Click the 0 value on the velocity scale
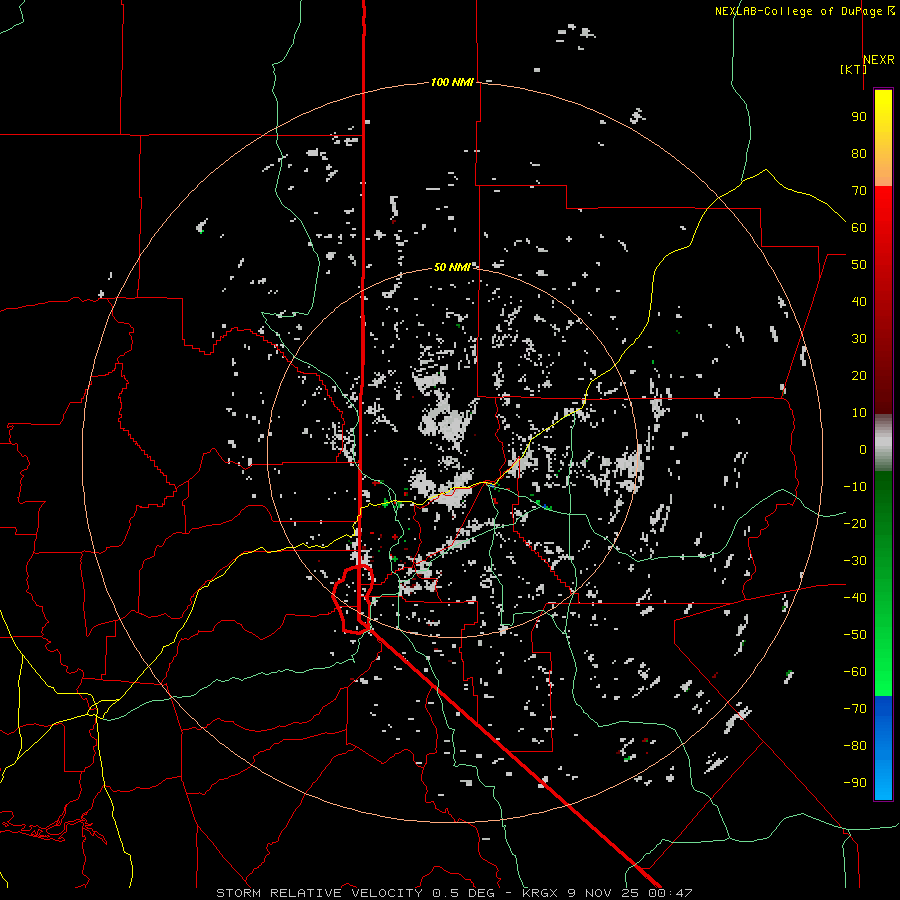This screenshot has width=900, height=900. (x=863, y=450)
